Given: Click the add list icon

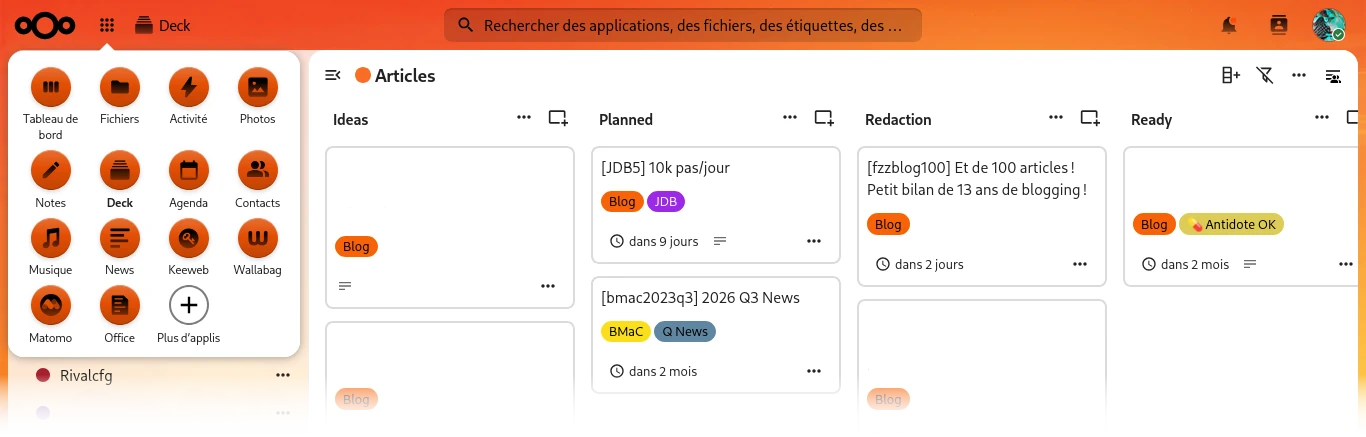Looking at the screenshot, I should [x=1231, y=75].
